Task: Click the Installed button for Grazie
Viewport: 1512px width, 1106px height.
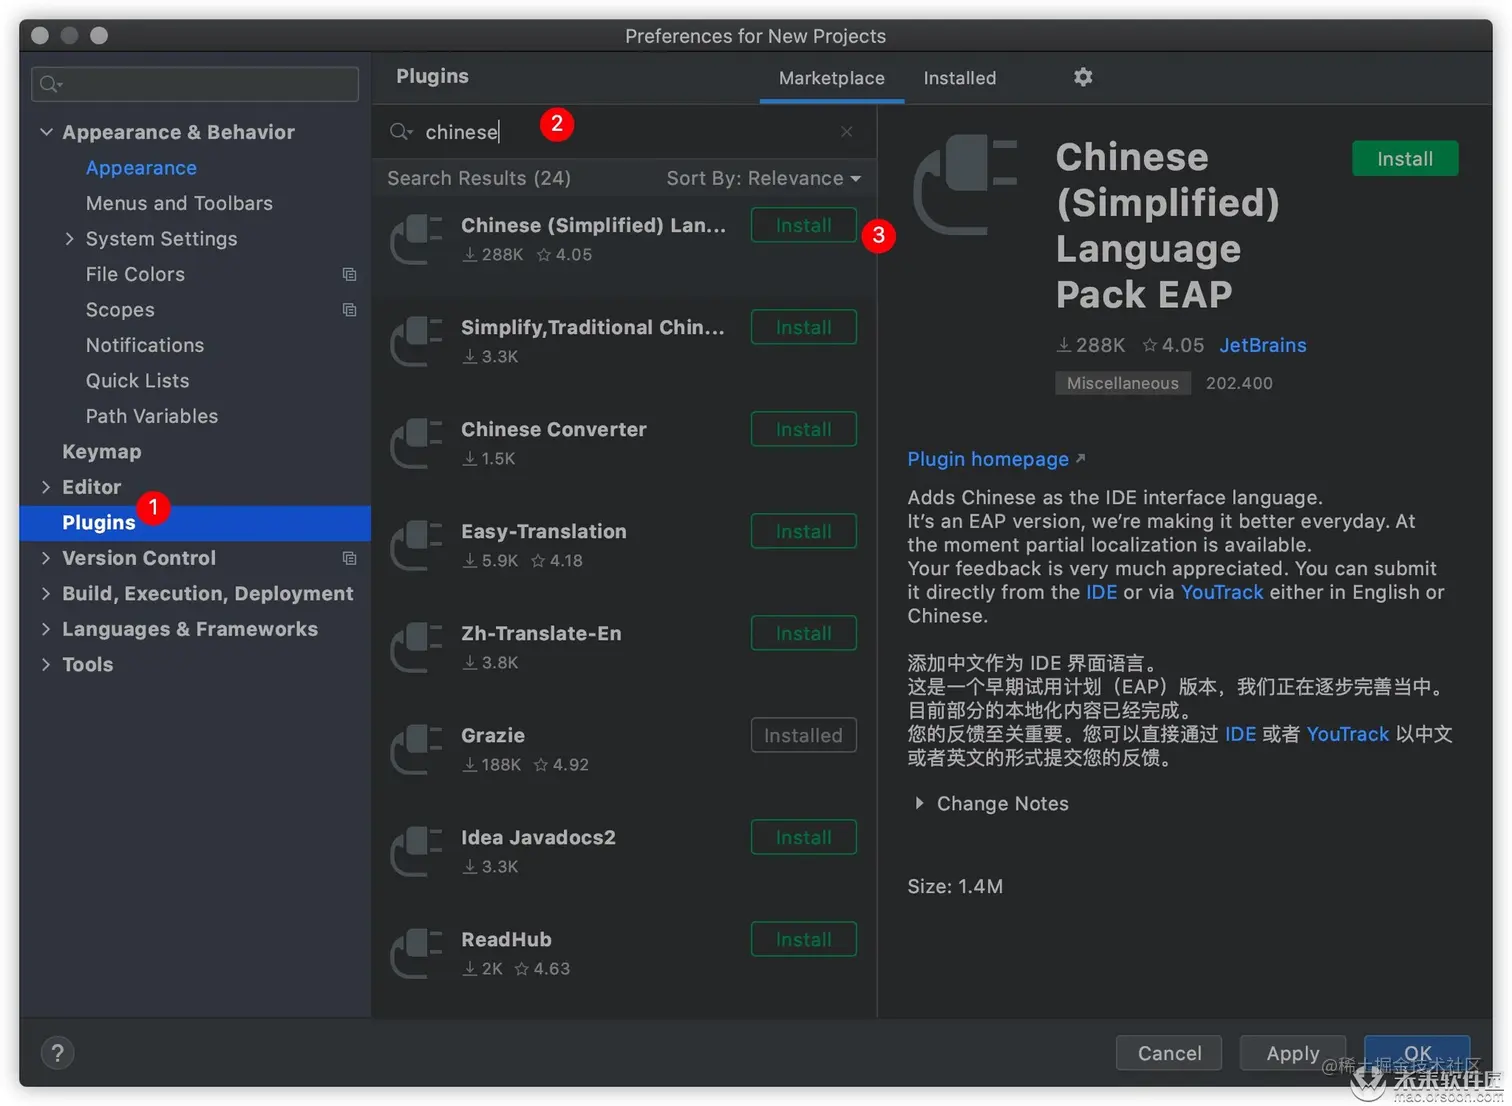Action: coord(804,735)
